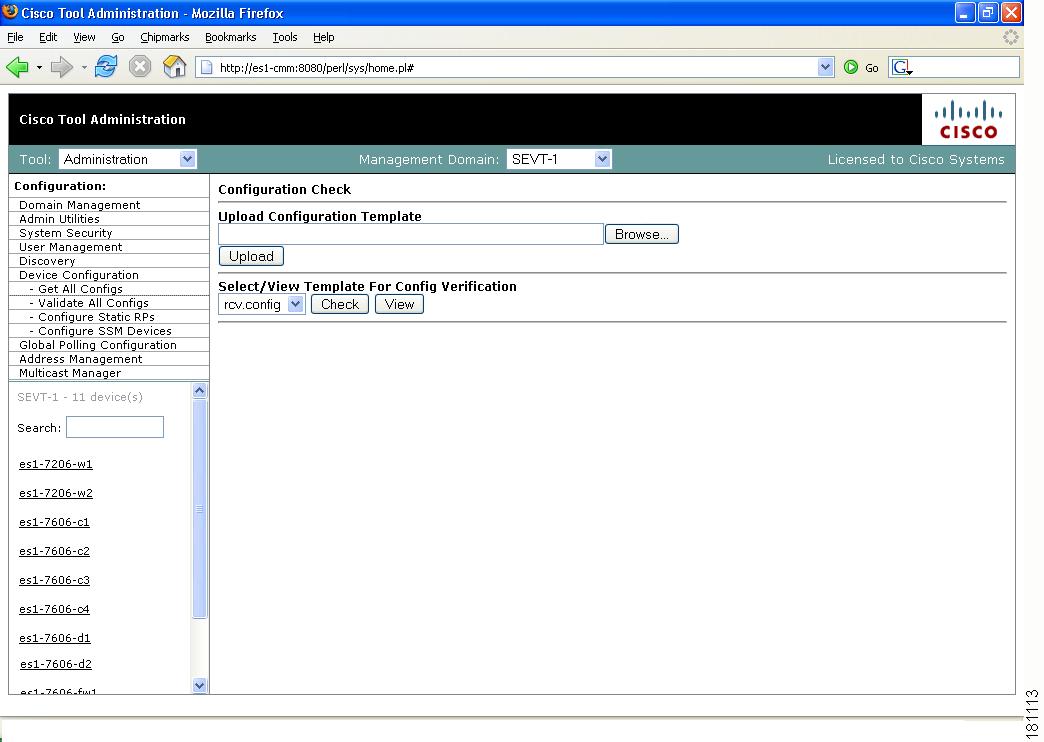
Task: Click the device list scroll up arrow
Action: [199, 391]
